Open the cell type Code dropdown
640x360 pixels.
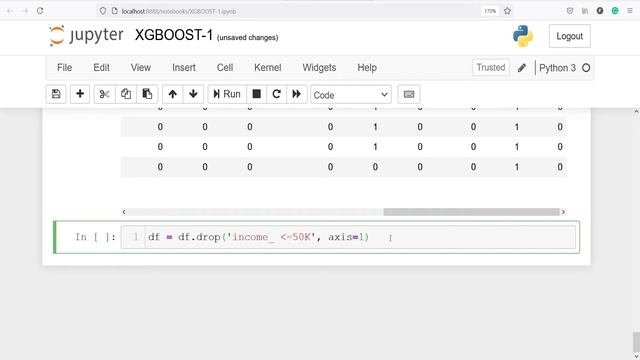[x=351, y=95]
